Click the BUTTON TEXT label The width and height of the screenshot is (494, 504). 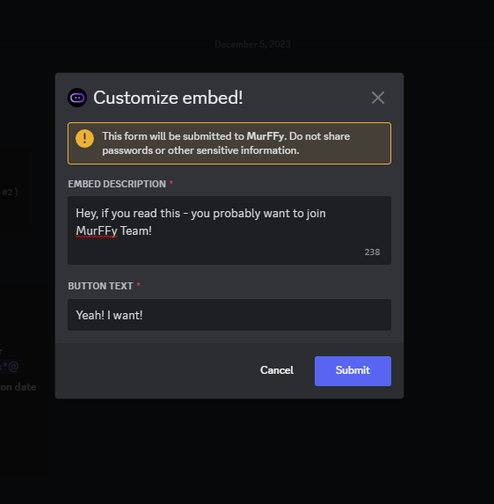click(x=100, y=286)
